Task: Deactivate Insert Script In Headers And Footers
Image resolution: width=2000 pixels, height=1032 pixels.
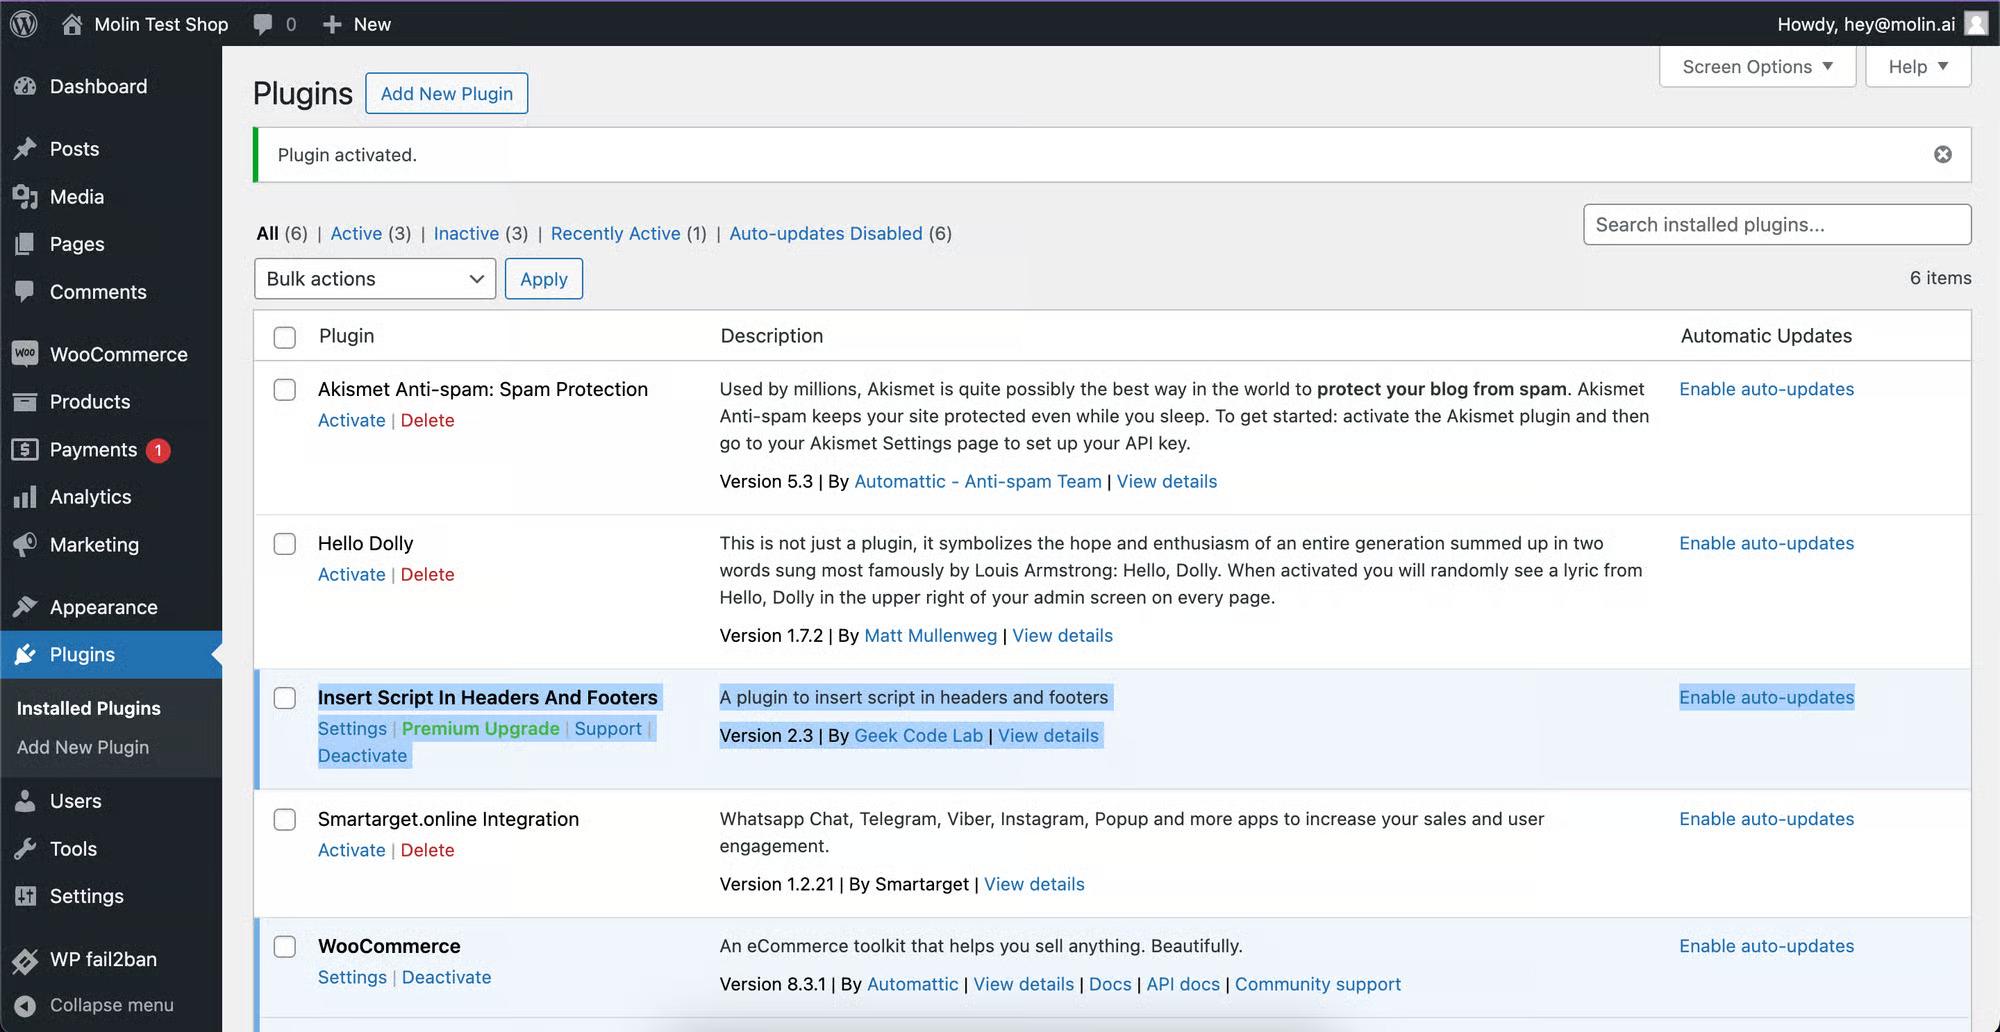Action: click(x=362, y=756)
